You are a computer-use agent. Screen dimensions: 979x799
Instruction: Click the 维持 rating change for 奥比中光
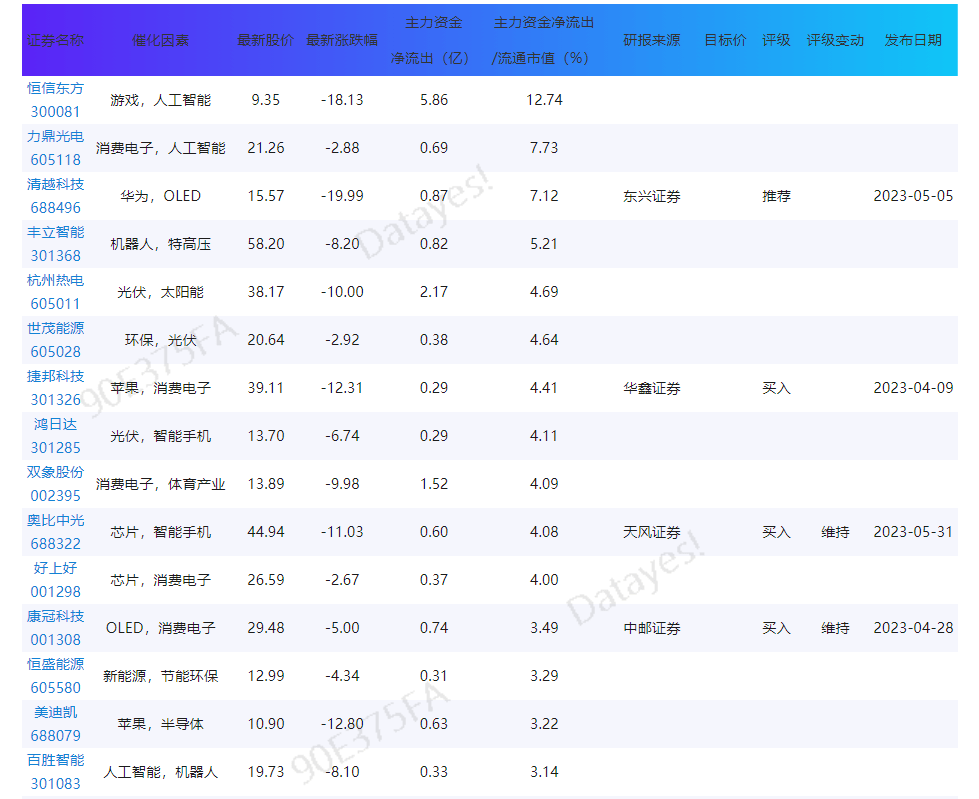pyautogui.click(x=835, y=533)
